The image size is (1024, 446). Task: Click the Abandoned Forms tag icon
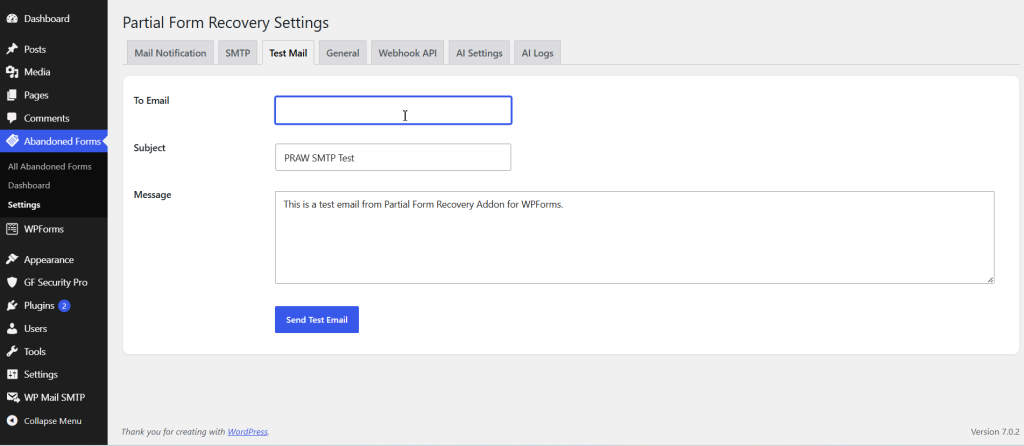pos(12,141)
